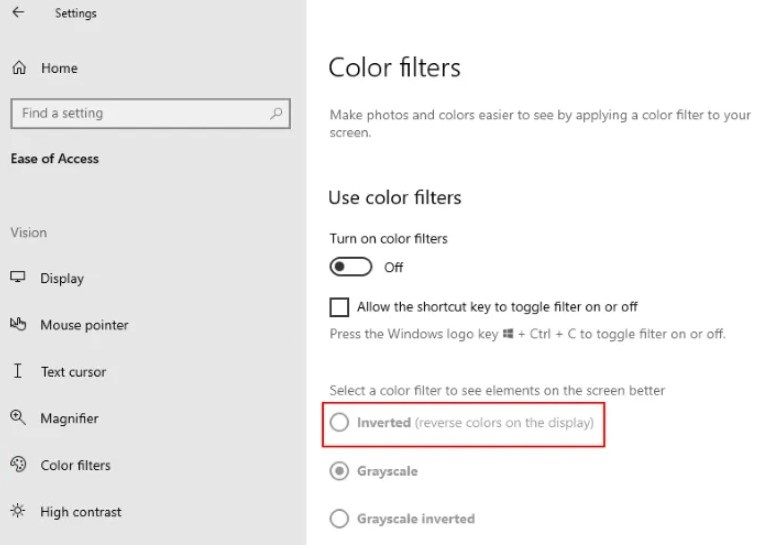This screenshot has height=548, width=760.
Task: Click the magnifying glass search icon
Action: point(276,113)
